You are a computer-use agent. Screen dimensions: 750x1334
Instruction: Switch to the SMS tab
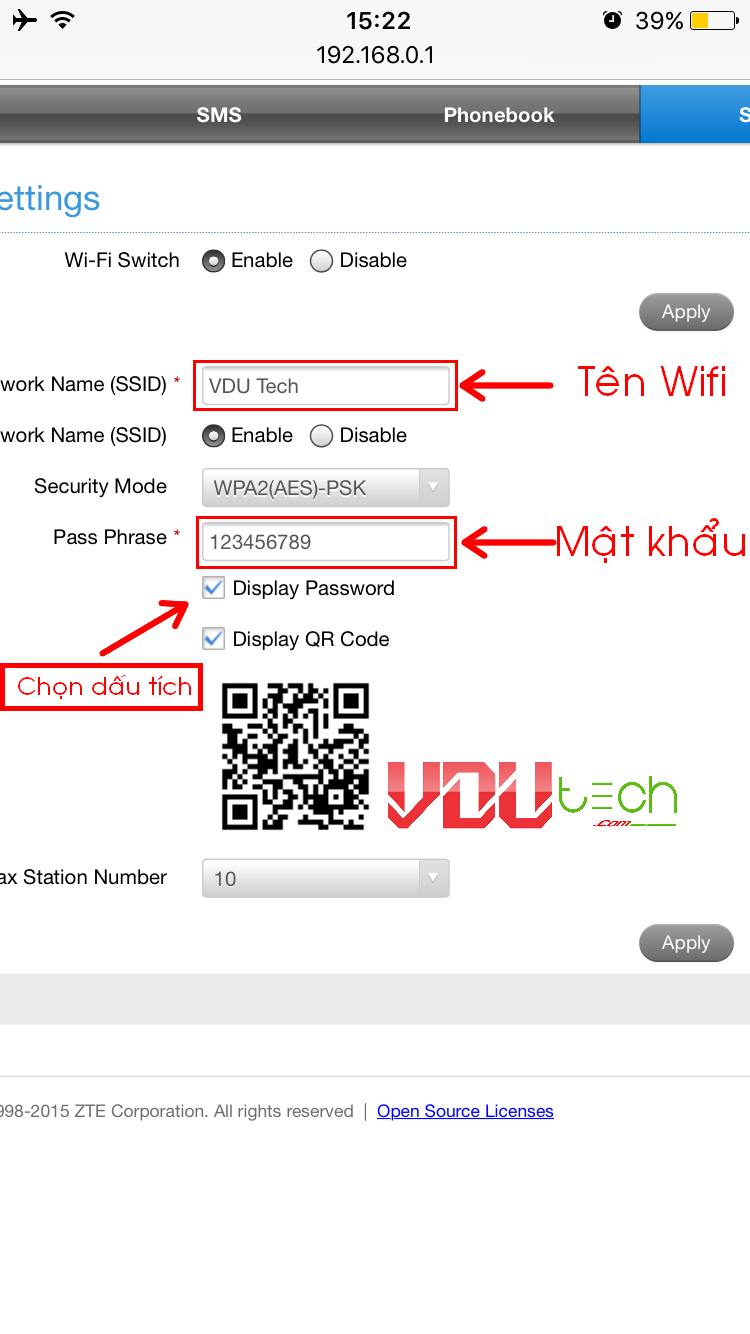pyautogui.click(x=219, y=115)
